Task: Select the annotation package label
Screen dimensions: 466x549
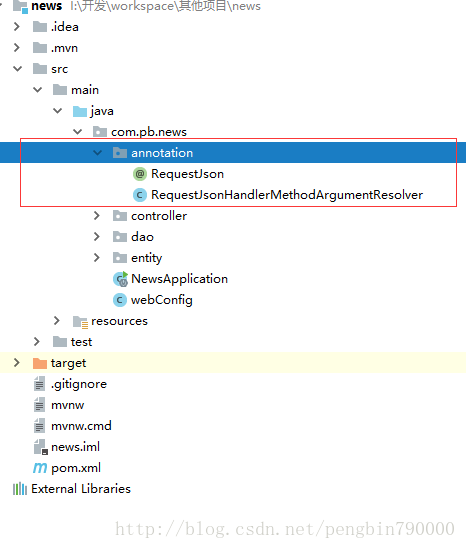Action: pos(162,153)
